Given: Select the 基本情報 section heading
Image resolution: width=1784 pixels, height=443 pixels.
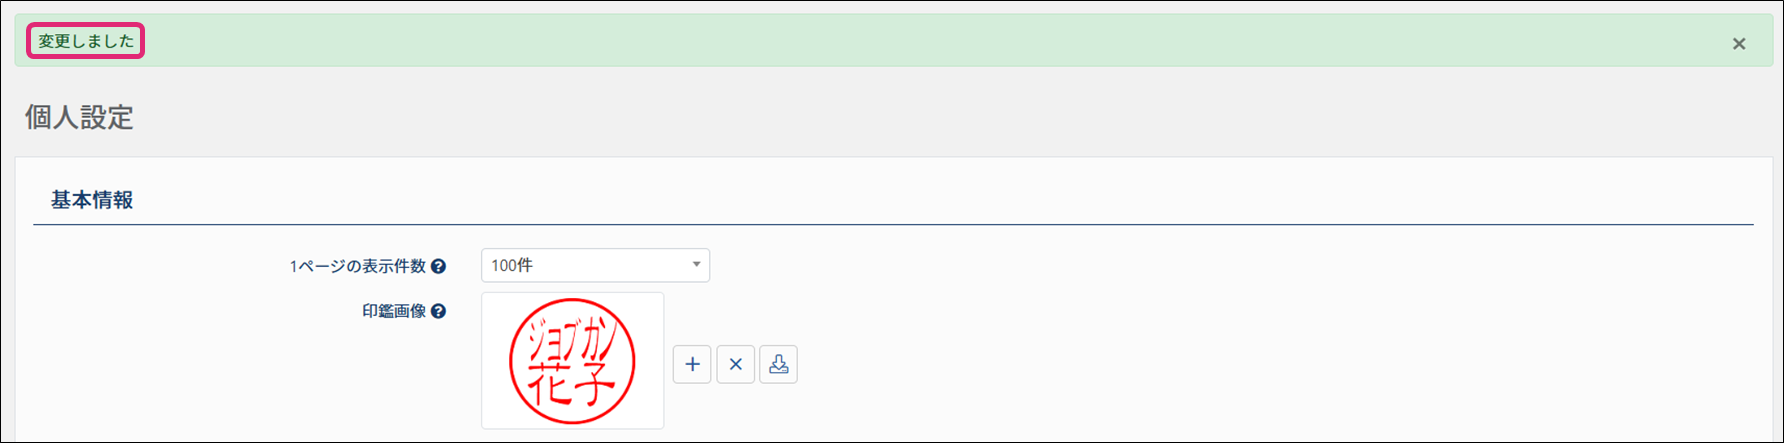Looking at the screenshot, I should (x=92, y=200).
